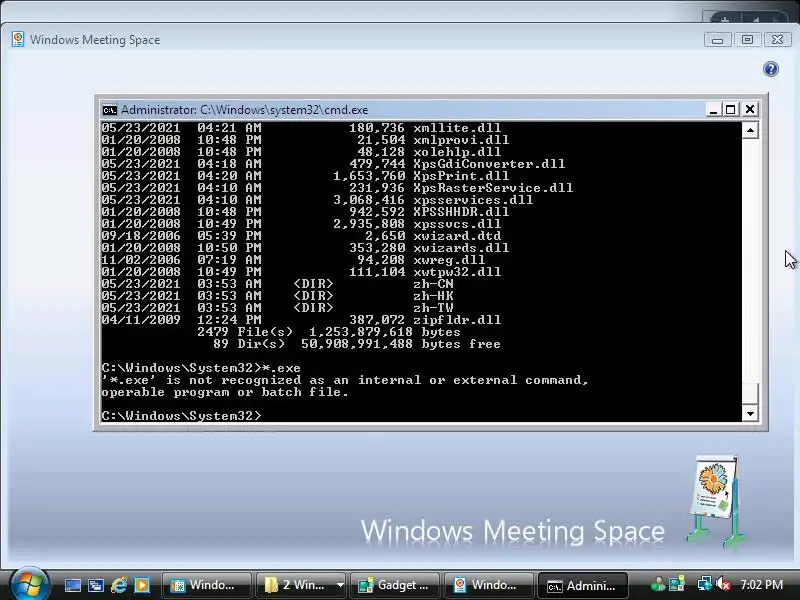The image size is (800, 600).
Task: Click the 'zh-CN' directory entry
Action: (x=433, y=284)
